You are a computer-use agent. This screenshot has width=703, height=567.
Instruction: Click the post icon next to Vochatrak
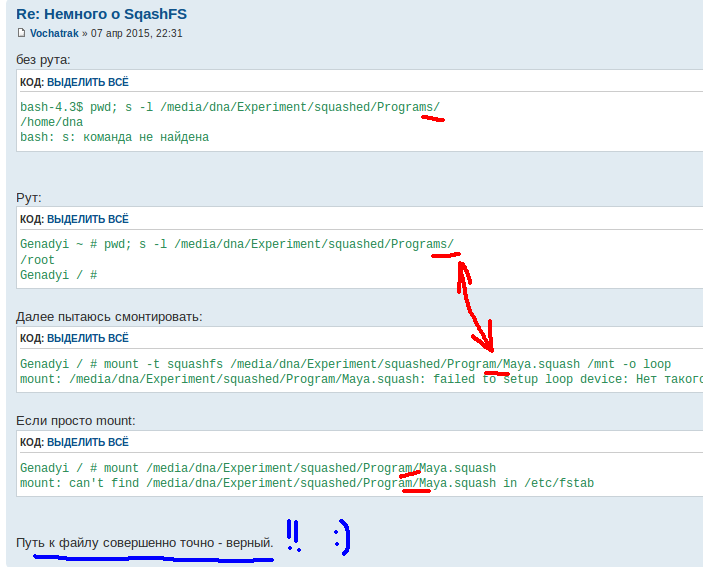coord(21,33)
